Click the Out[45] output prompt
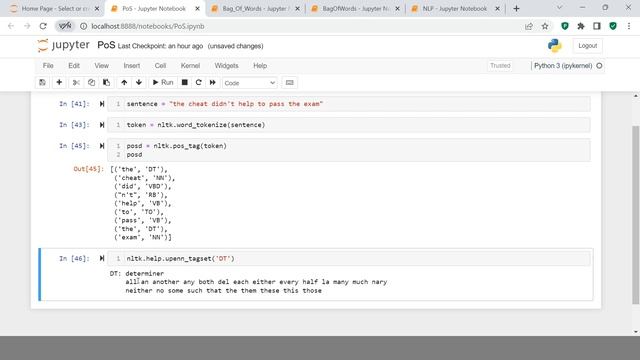 tap(89, 169)
